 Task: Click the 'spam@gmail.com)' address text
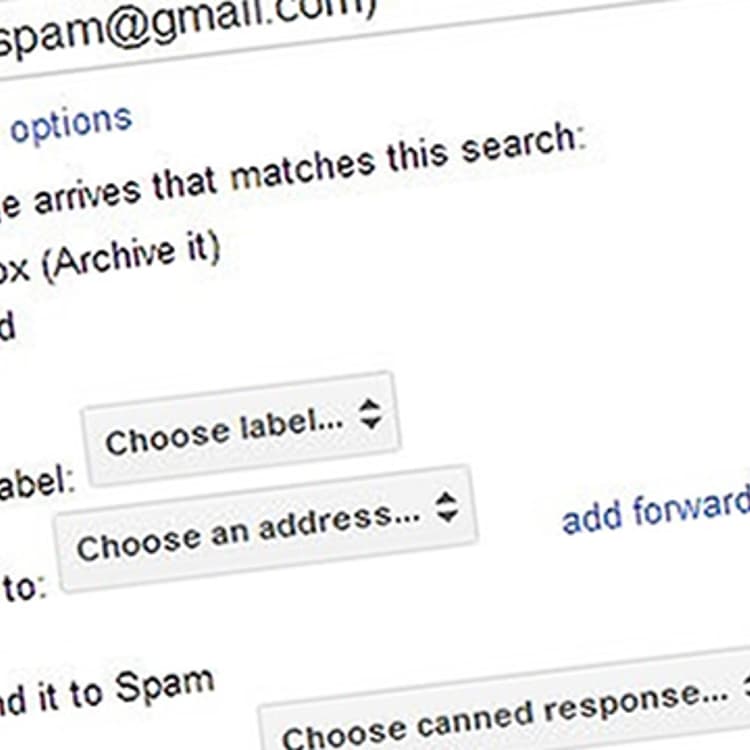pos(189,26)
